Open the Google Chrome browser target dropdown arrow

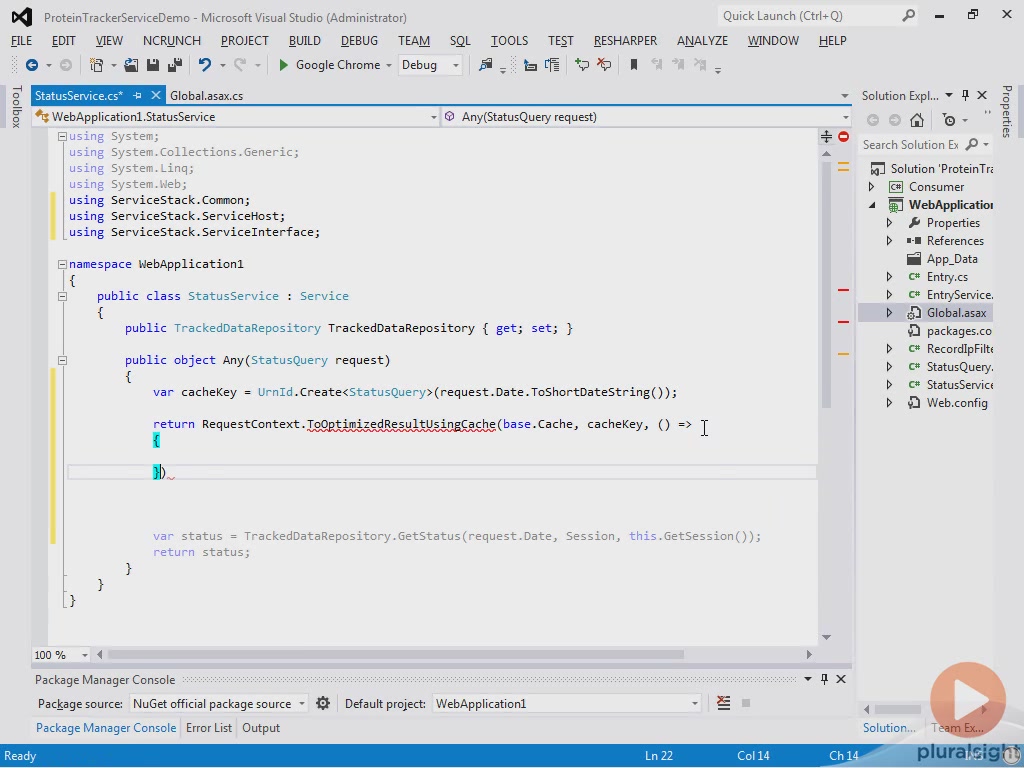click(389, 65)
